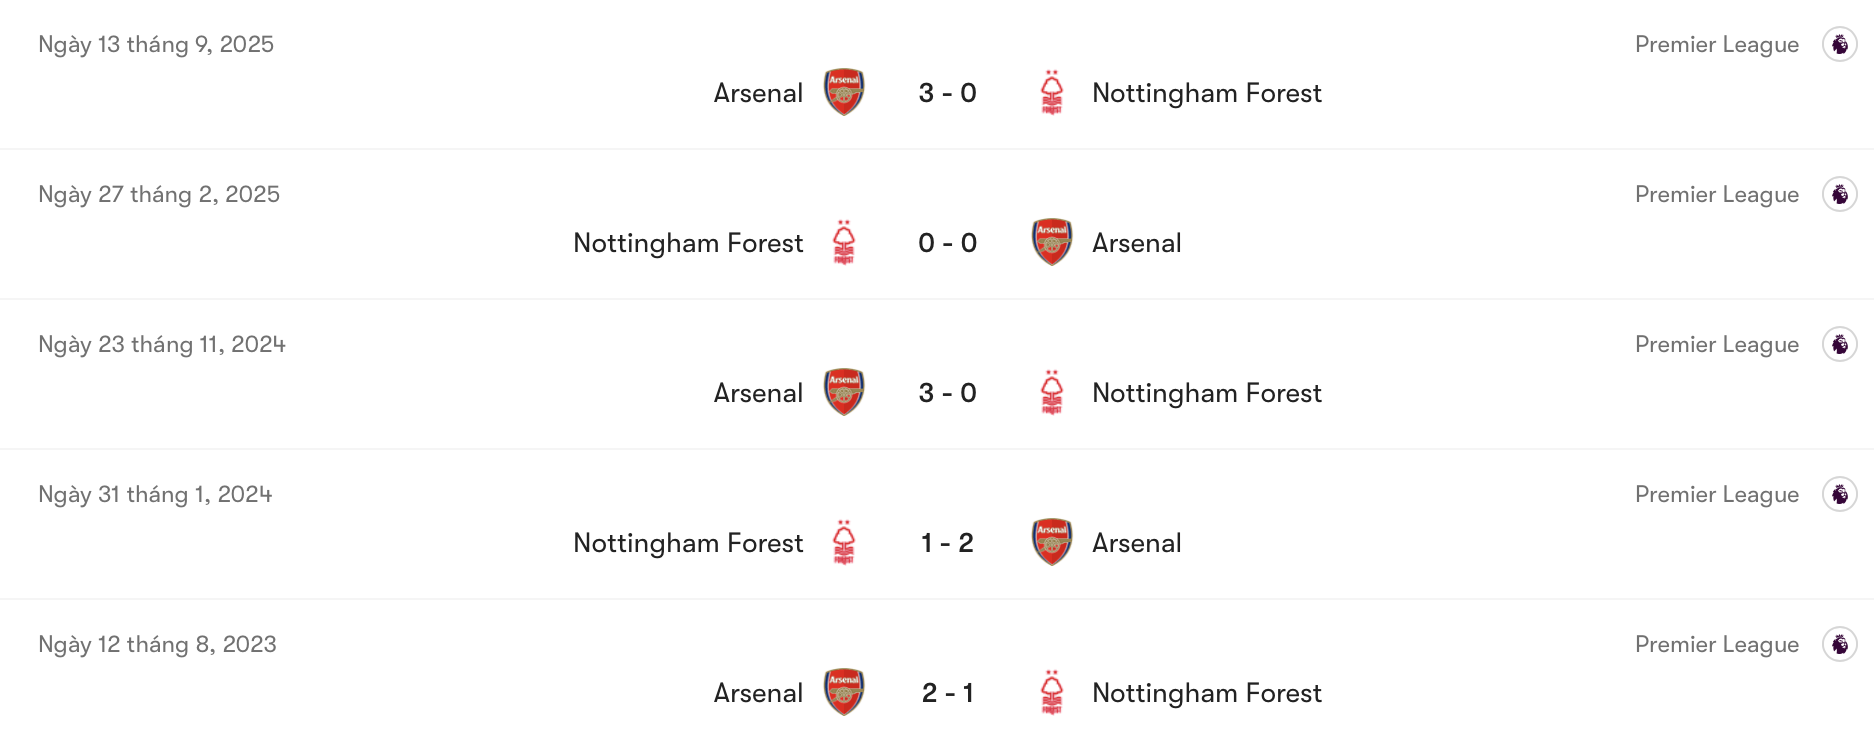1874x748 pixels.
Task: Select the date Ngày 12 tháng 8, 2023
Action: (156, 644)
